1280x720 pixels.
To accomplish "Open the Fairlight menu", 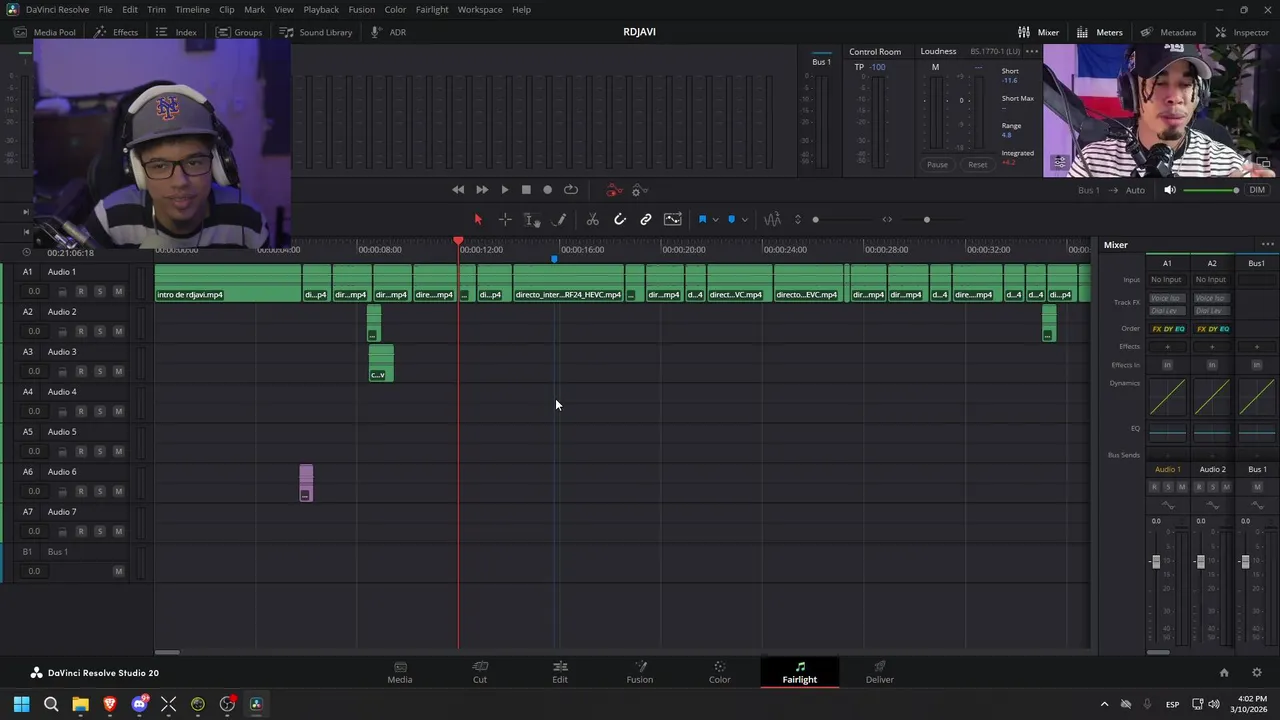I will 432,9.
